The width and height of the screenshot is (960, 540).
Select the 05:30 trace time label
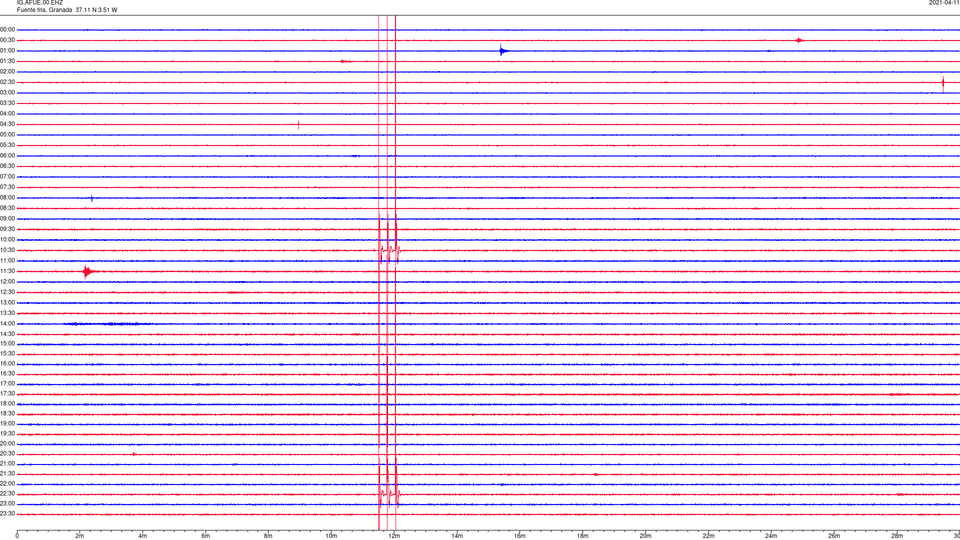[x=8, y=145]
